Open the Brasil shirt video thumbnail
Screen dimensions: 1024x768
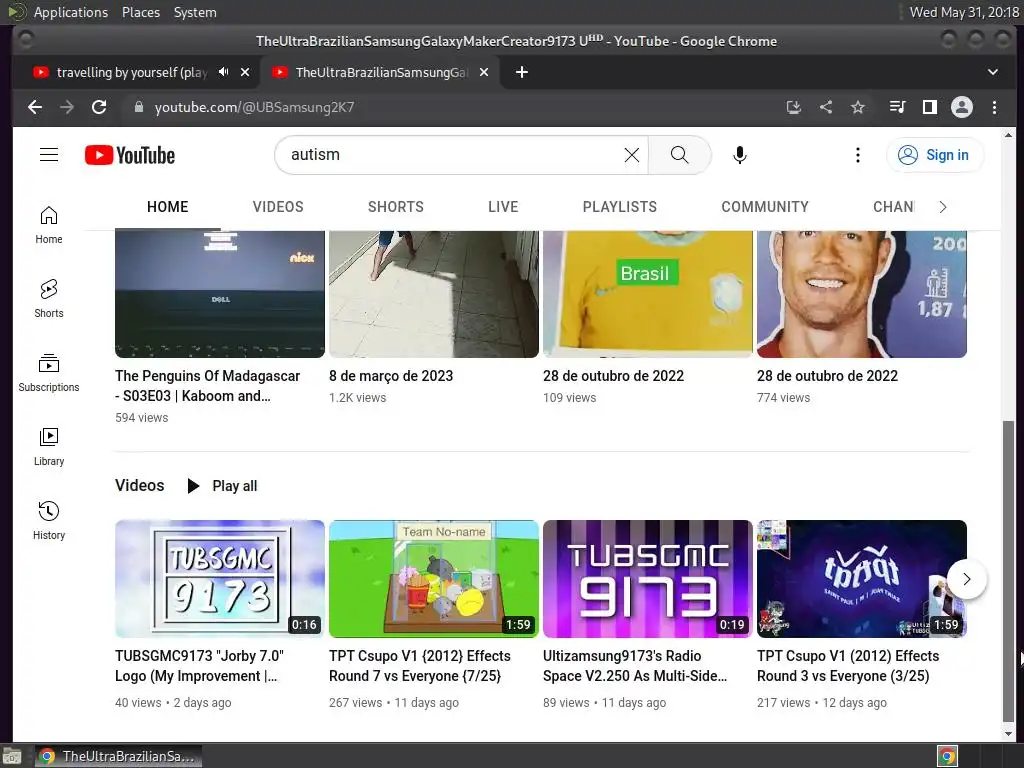point(648,294)
